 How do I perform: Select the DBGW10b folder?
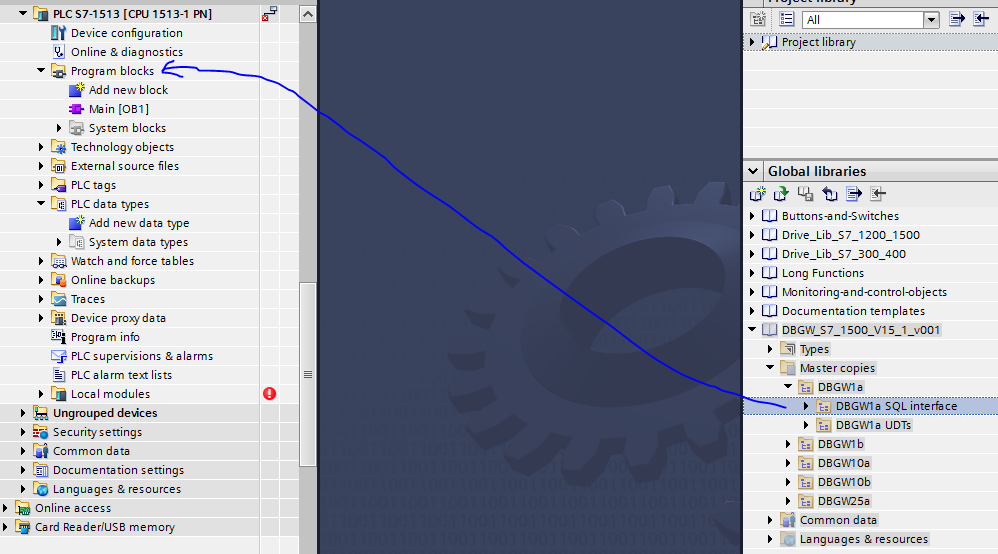(x=844, y=482)
